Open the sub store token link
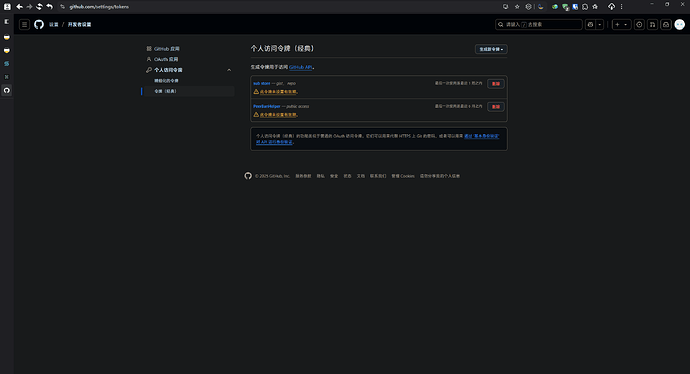This screenshot has width=690, height=374. [261, 83]
